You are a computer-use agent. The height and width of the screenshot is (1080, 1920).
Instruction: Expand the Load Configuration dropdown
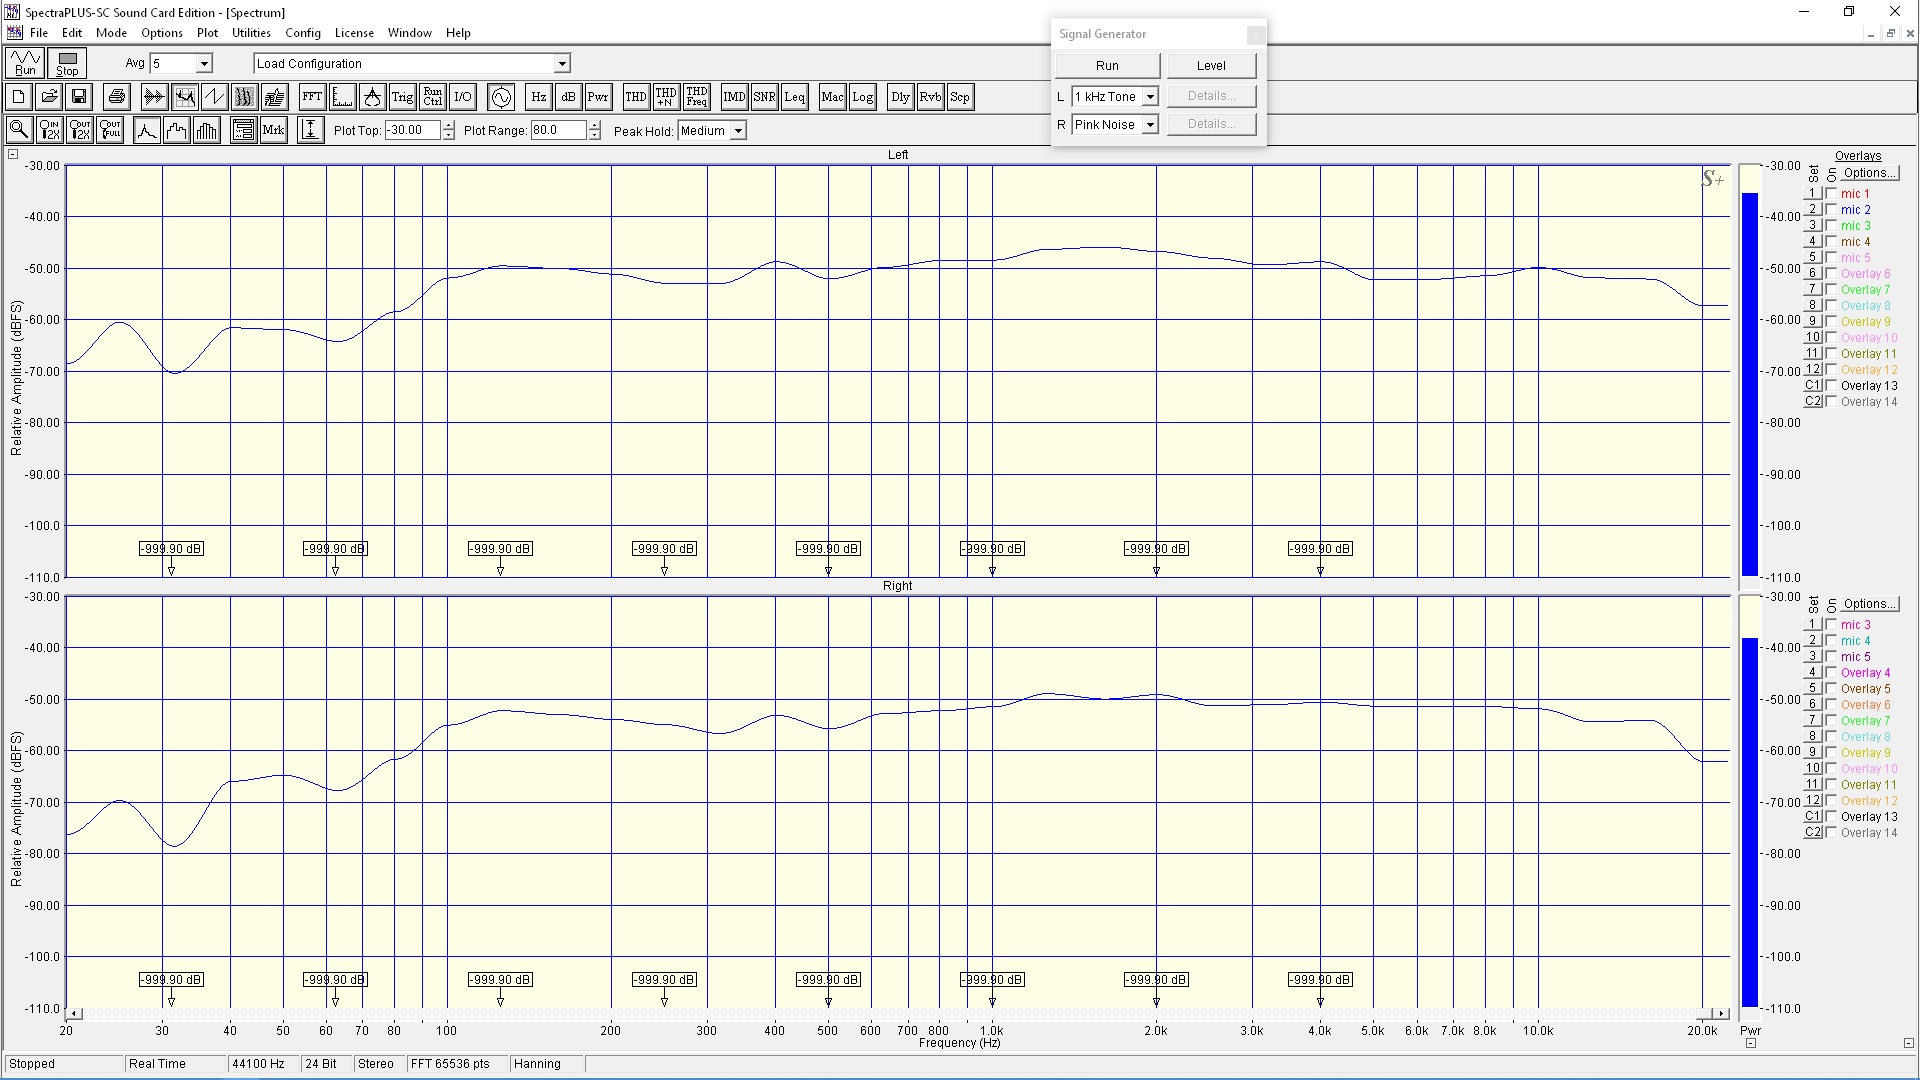point(562,64)
